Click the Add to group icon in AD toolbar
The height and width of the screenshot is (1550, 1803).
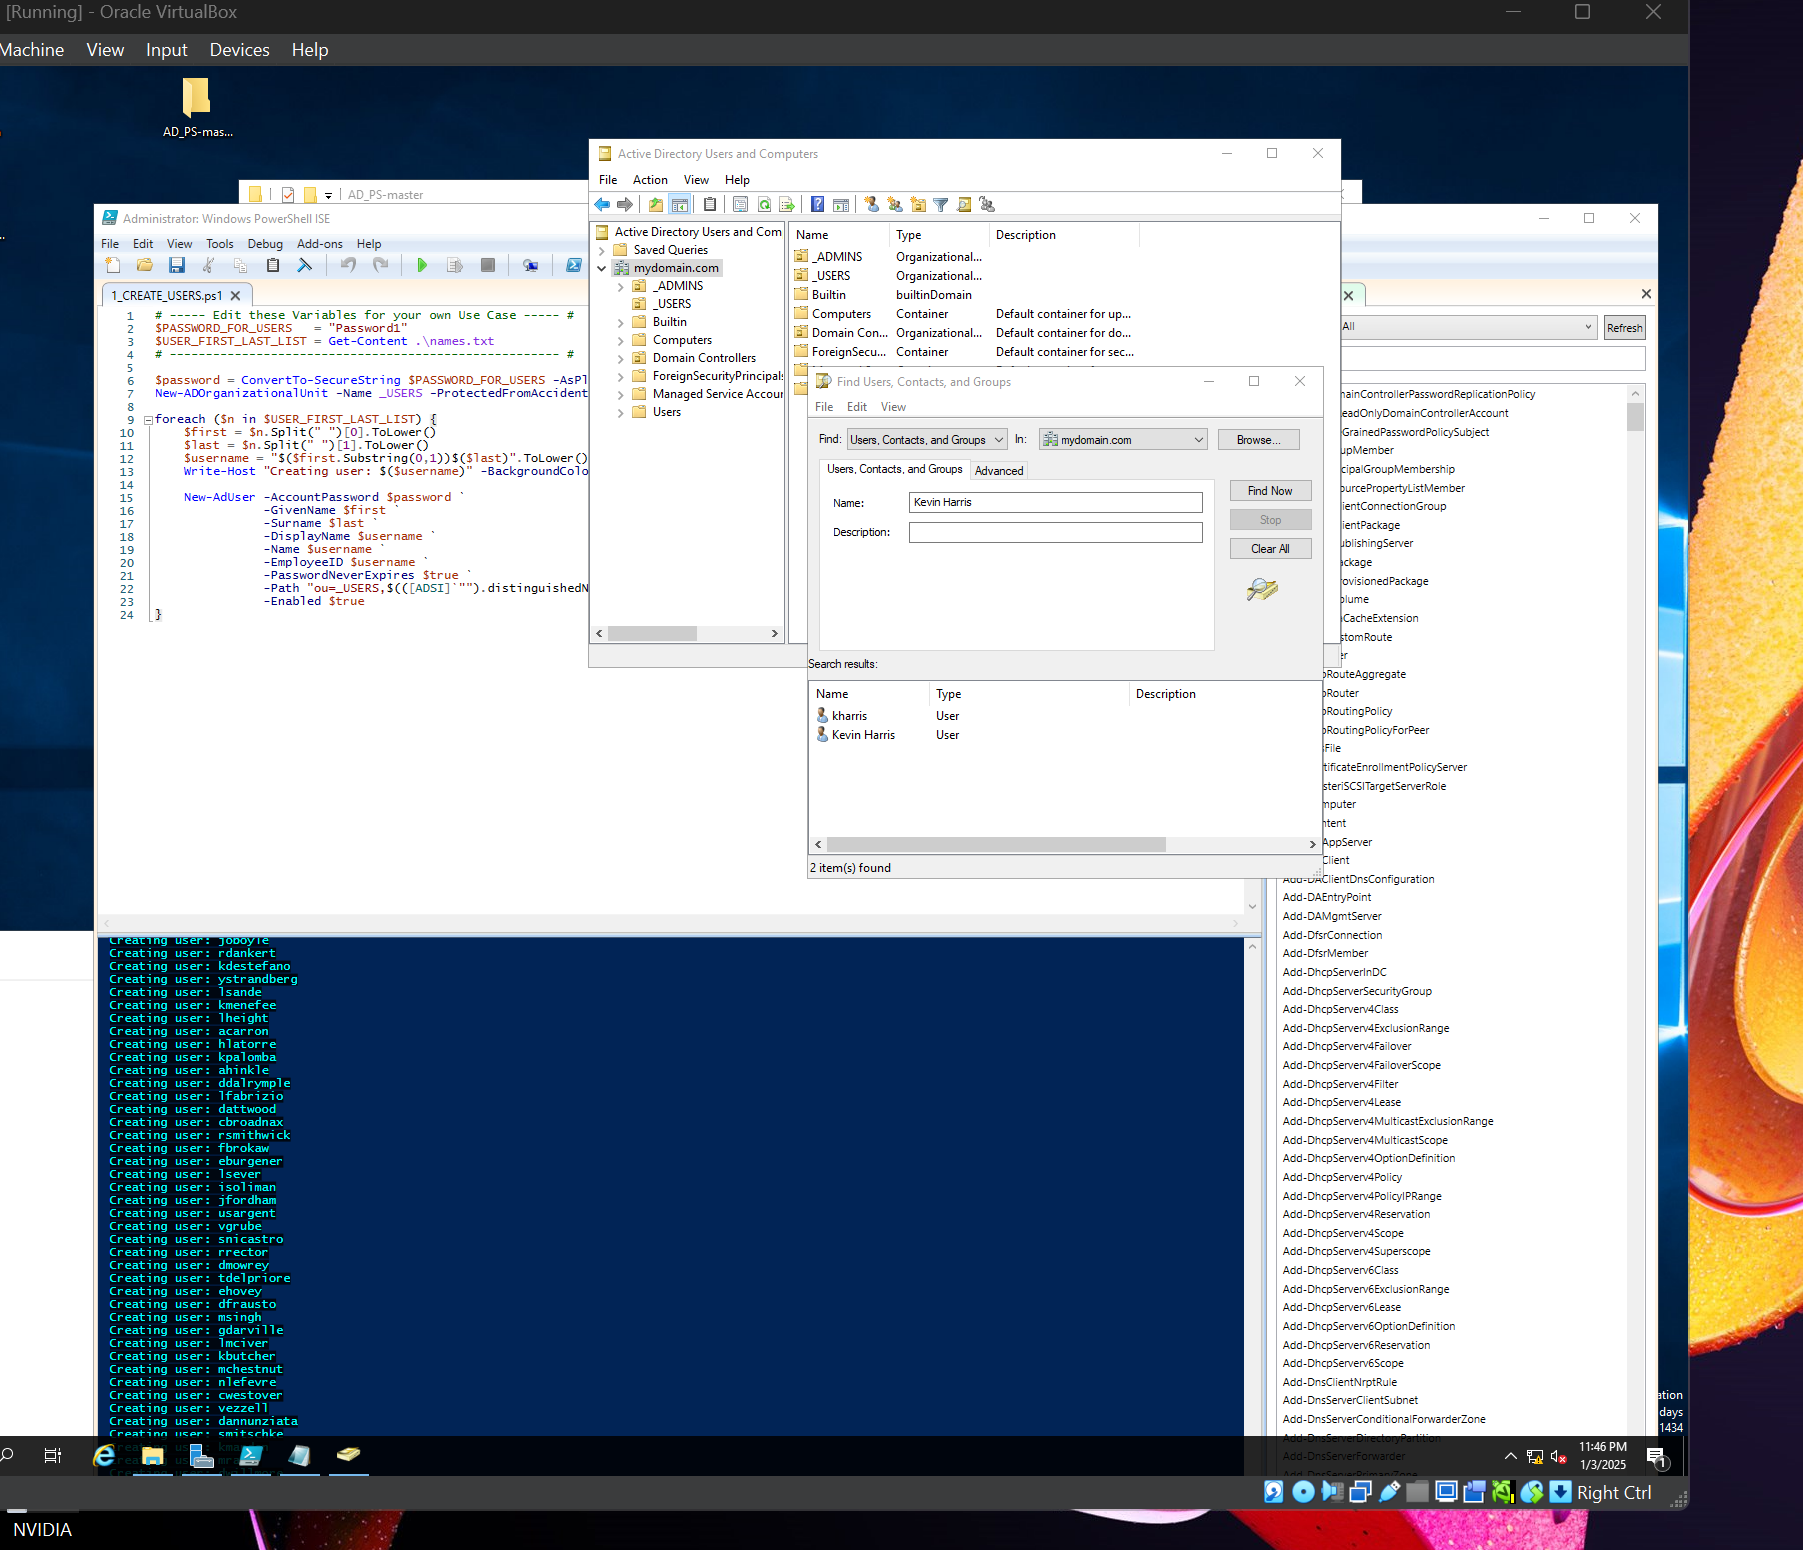pyautogui.click(x=987, y=204)
